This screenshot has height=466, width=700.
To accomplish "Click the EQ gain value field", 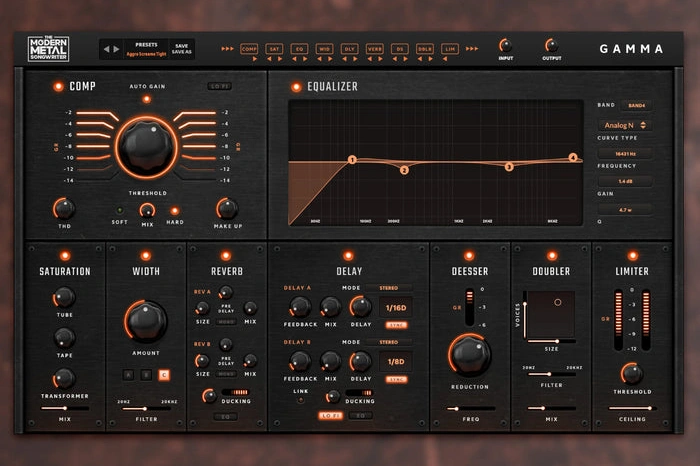I will 625,181.
